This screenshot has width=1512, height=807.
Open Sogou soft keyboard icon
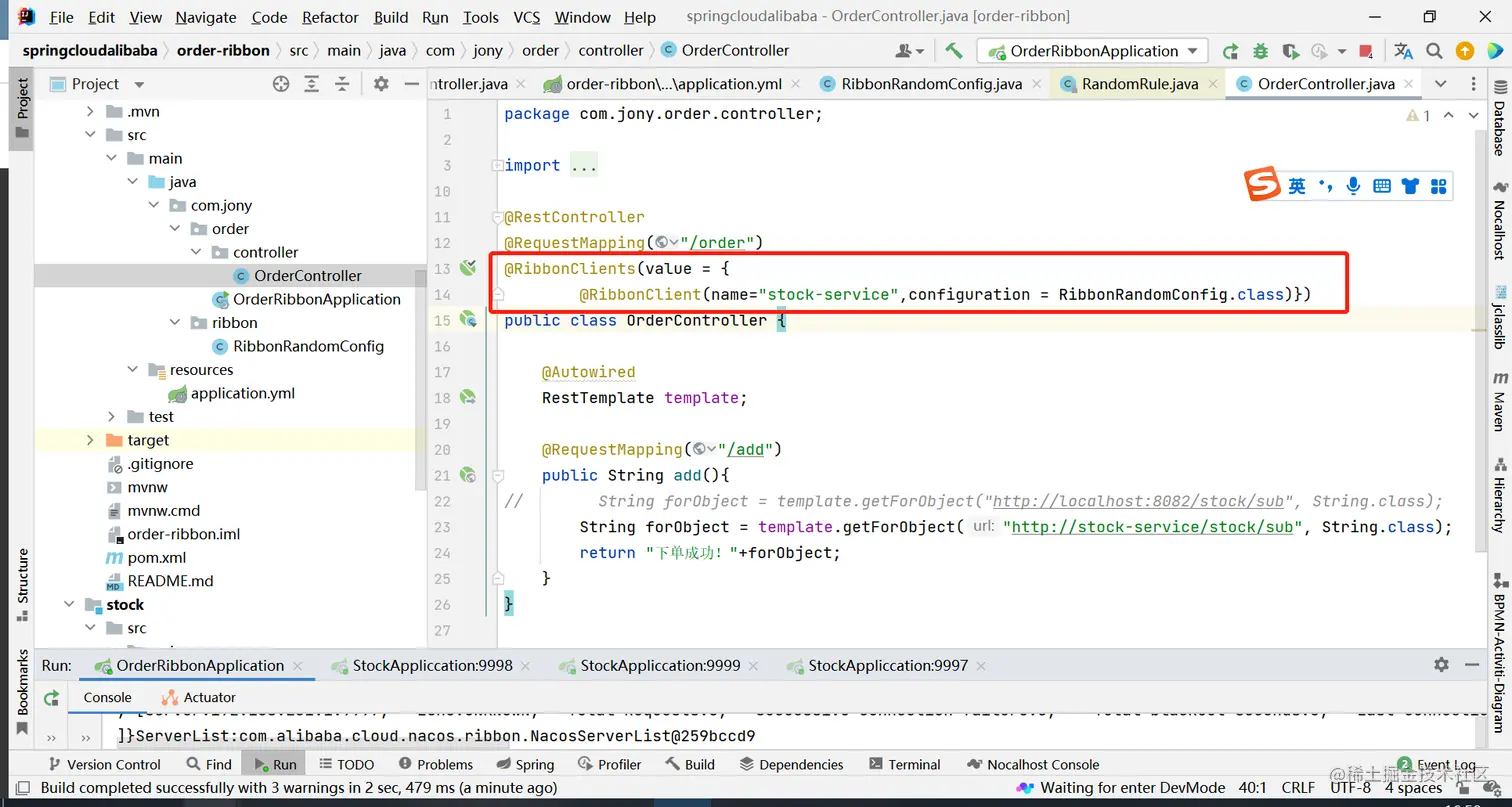coord(1382,186)
